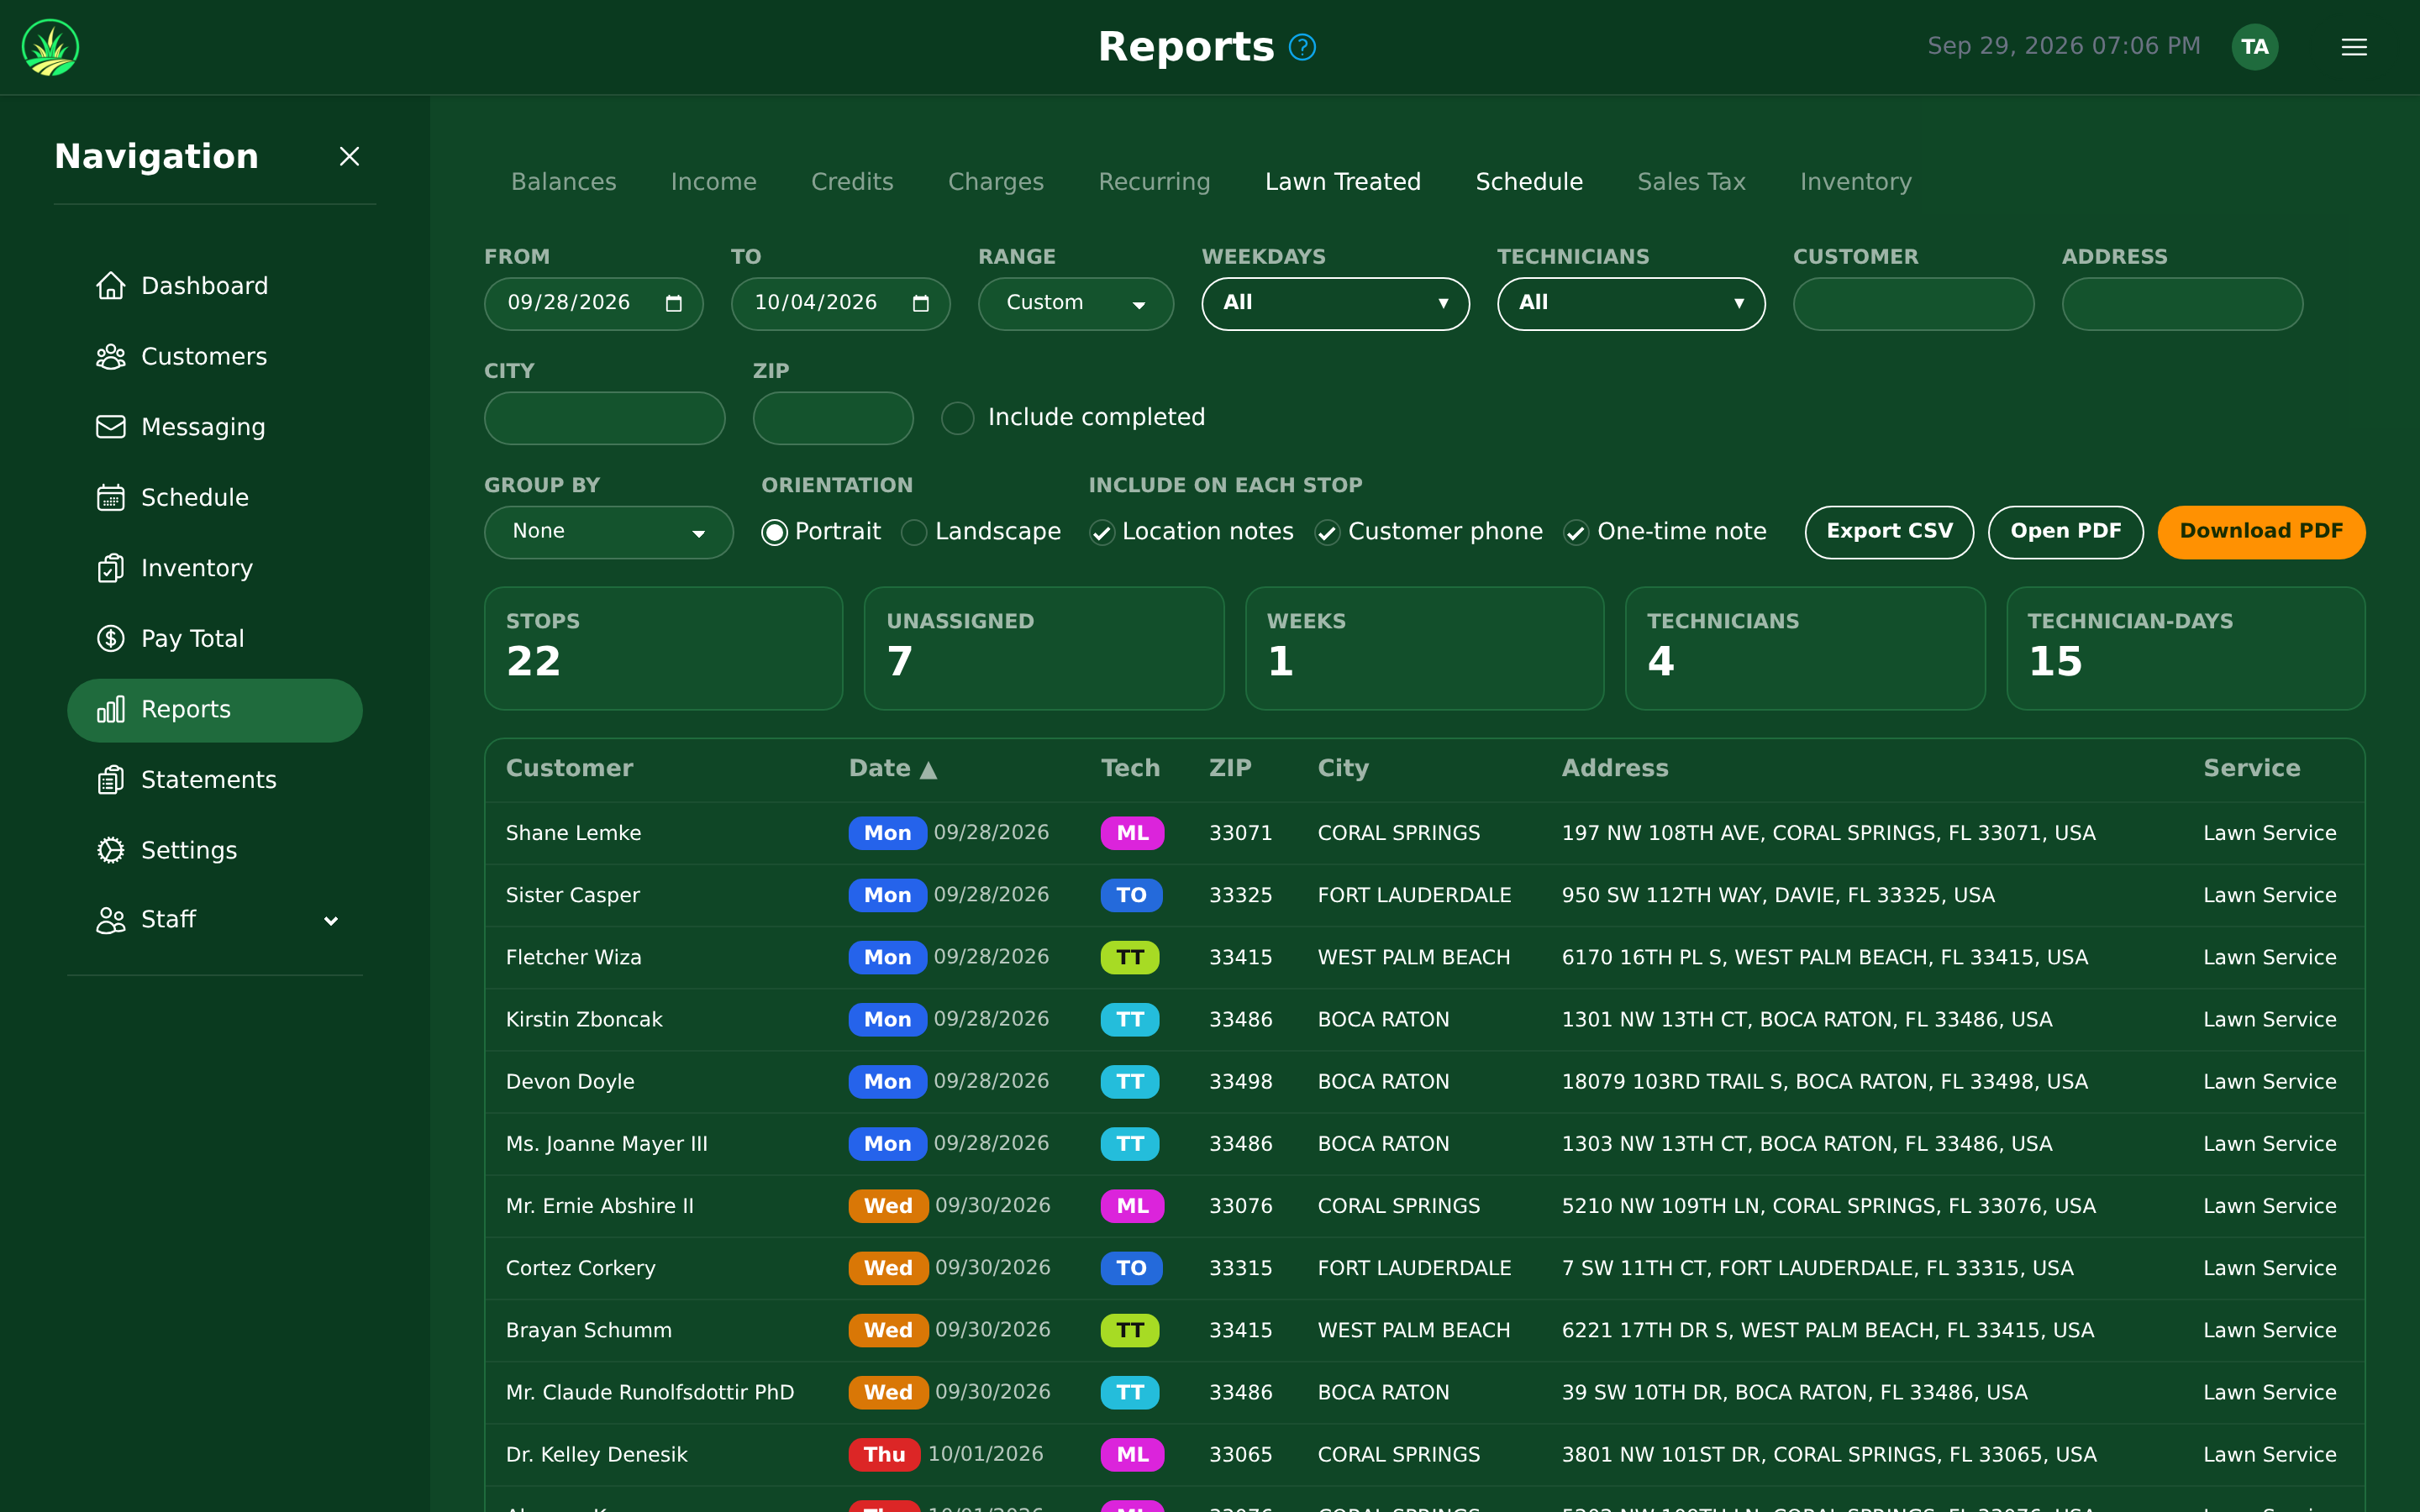Open Dashboard from the navigation

pyautogui.click(x=215, y=286)
